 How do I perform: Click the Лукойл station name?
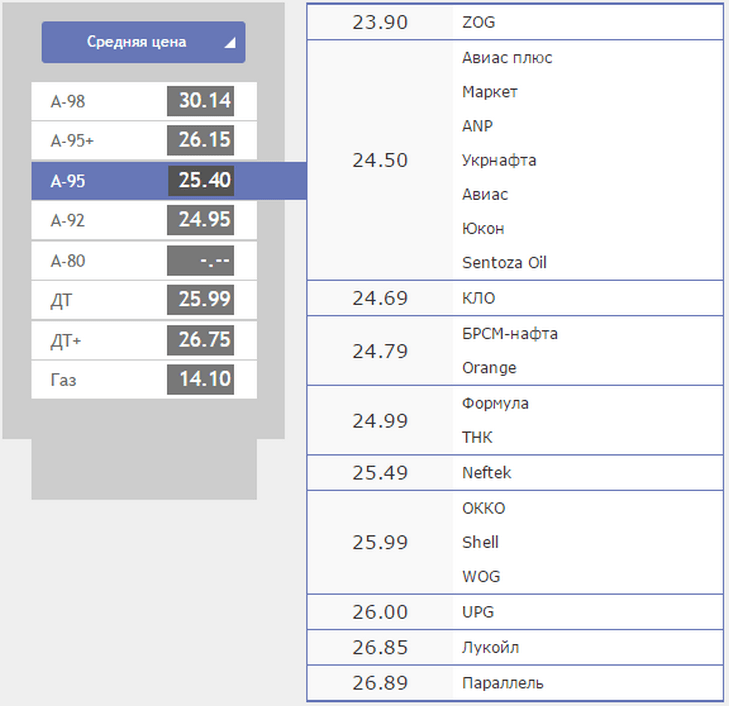[490, 648]
